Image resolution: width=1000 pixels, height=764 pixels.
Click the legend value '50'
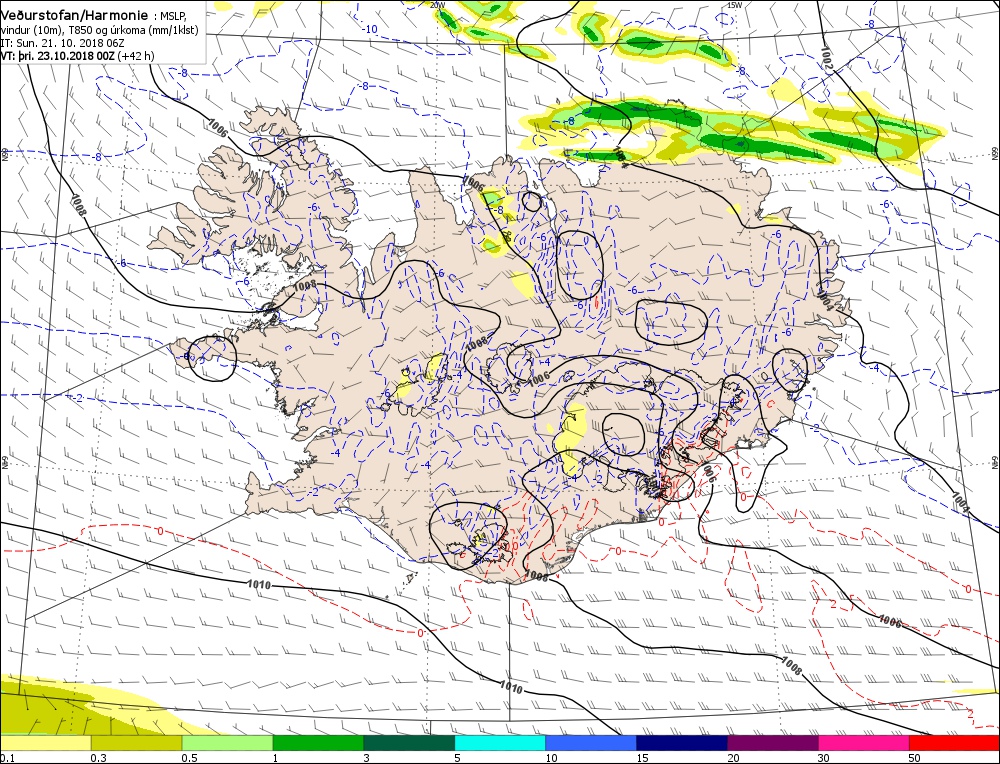[915, 758]
